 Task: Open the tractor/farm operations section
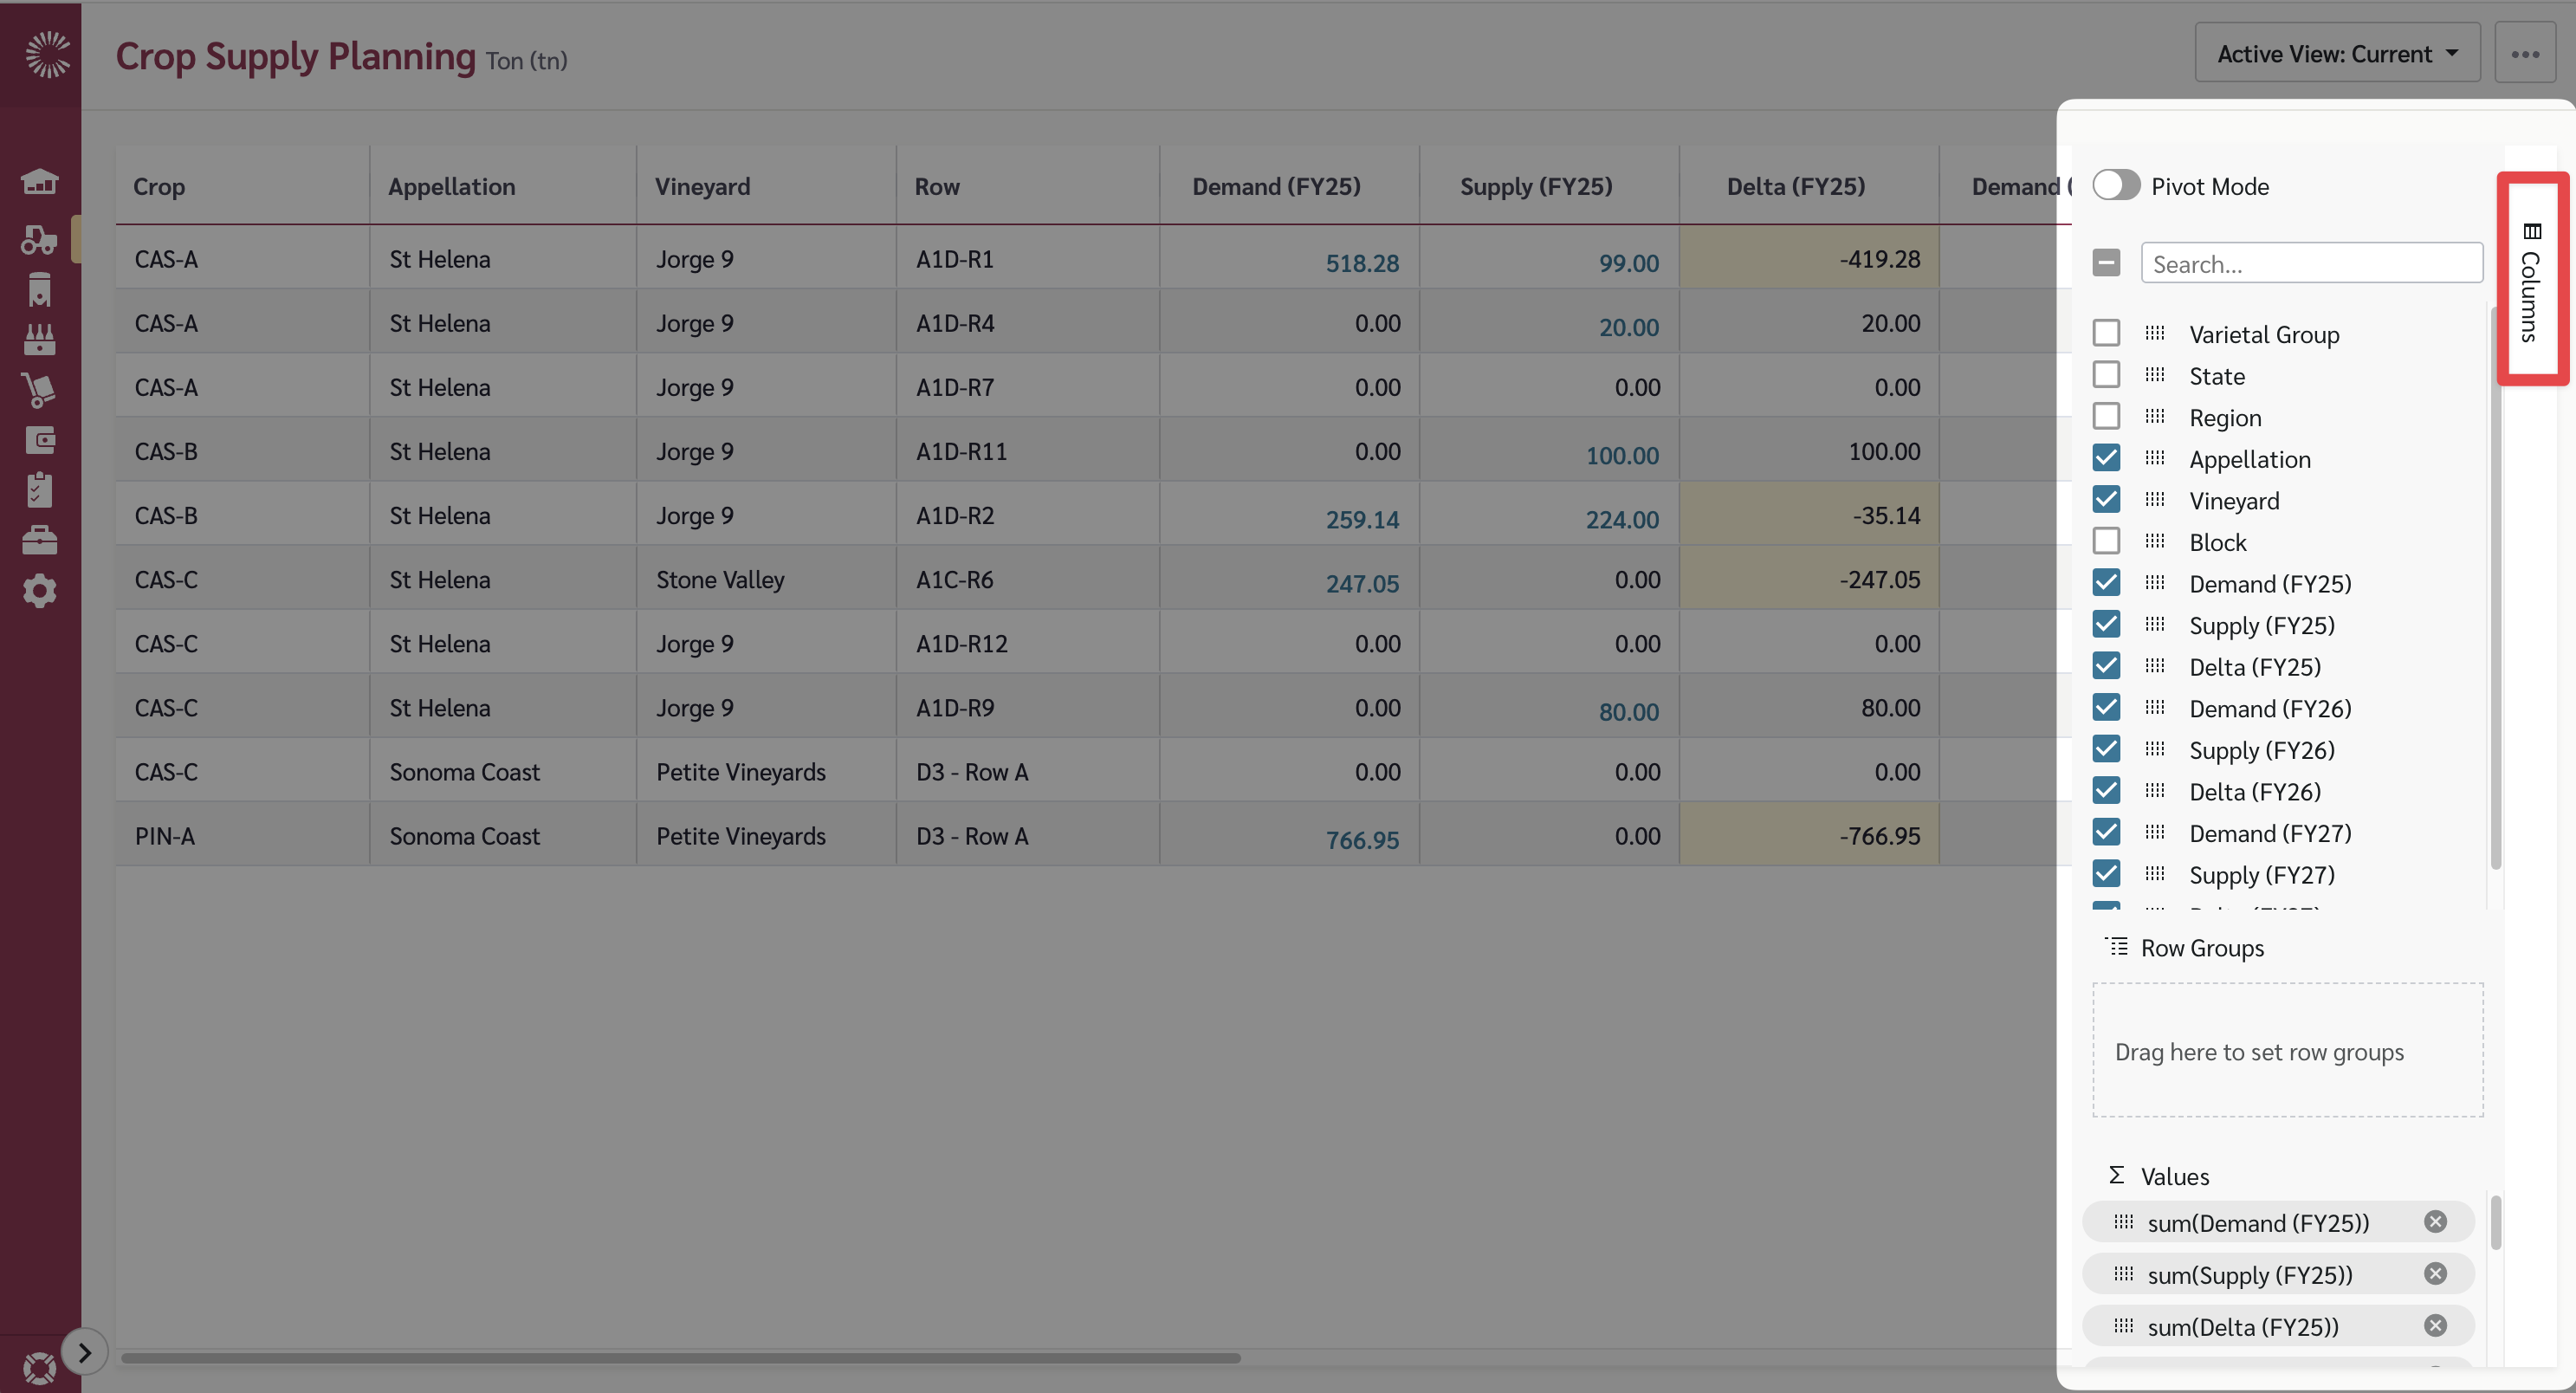tap(40, 240)
